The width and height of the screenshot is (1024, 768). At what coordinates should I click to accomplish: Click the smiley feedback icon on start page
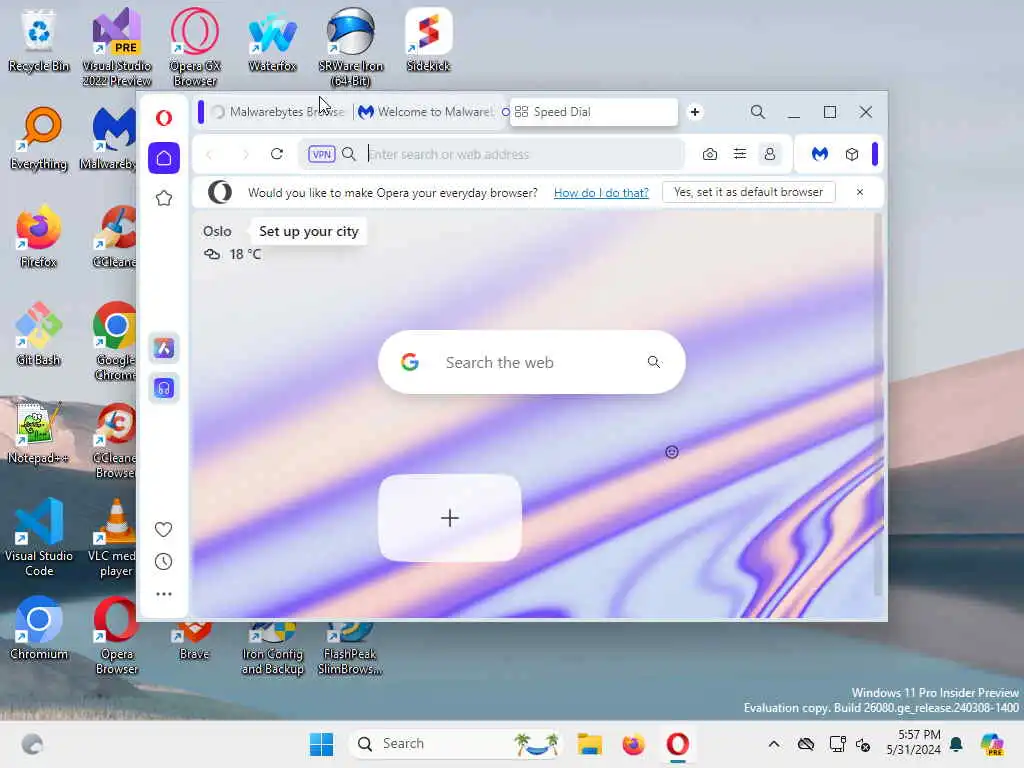tap(672, 452)
